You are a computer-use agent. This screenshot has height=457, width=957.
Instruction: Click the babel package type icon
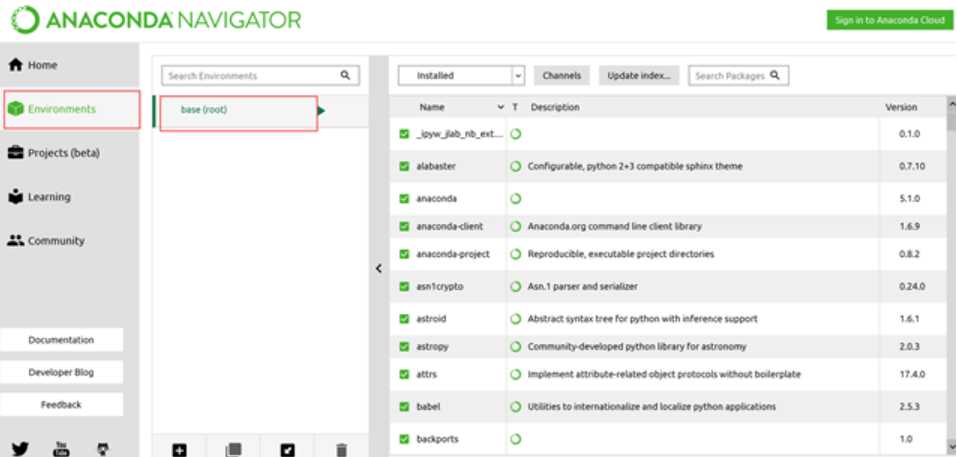516,406
